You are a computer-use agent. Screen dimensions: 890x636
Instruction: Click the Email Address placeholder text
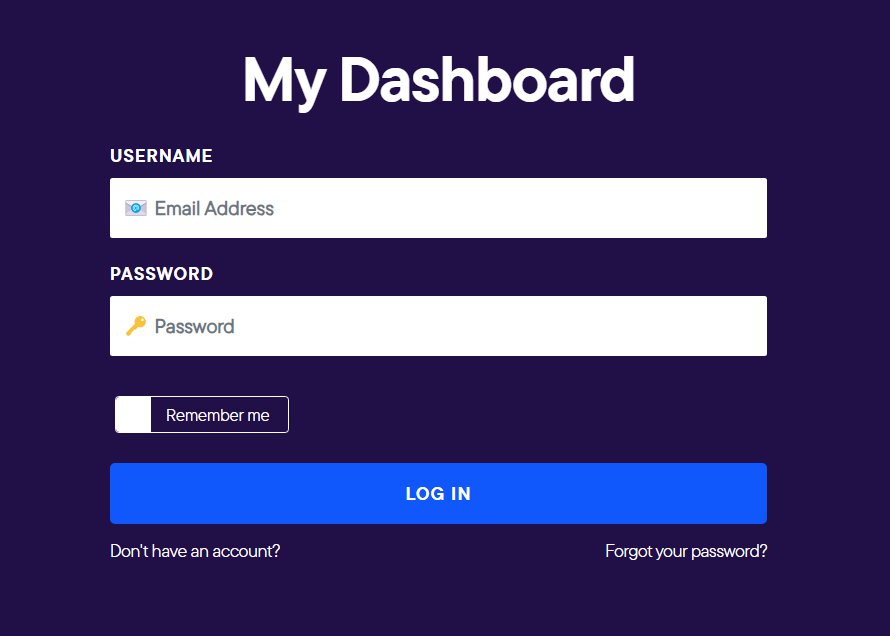(x=214, y=208)
